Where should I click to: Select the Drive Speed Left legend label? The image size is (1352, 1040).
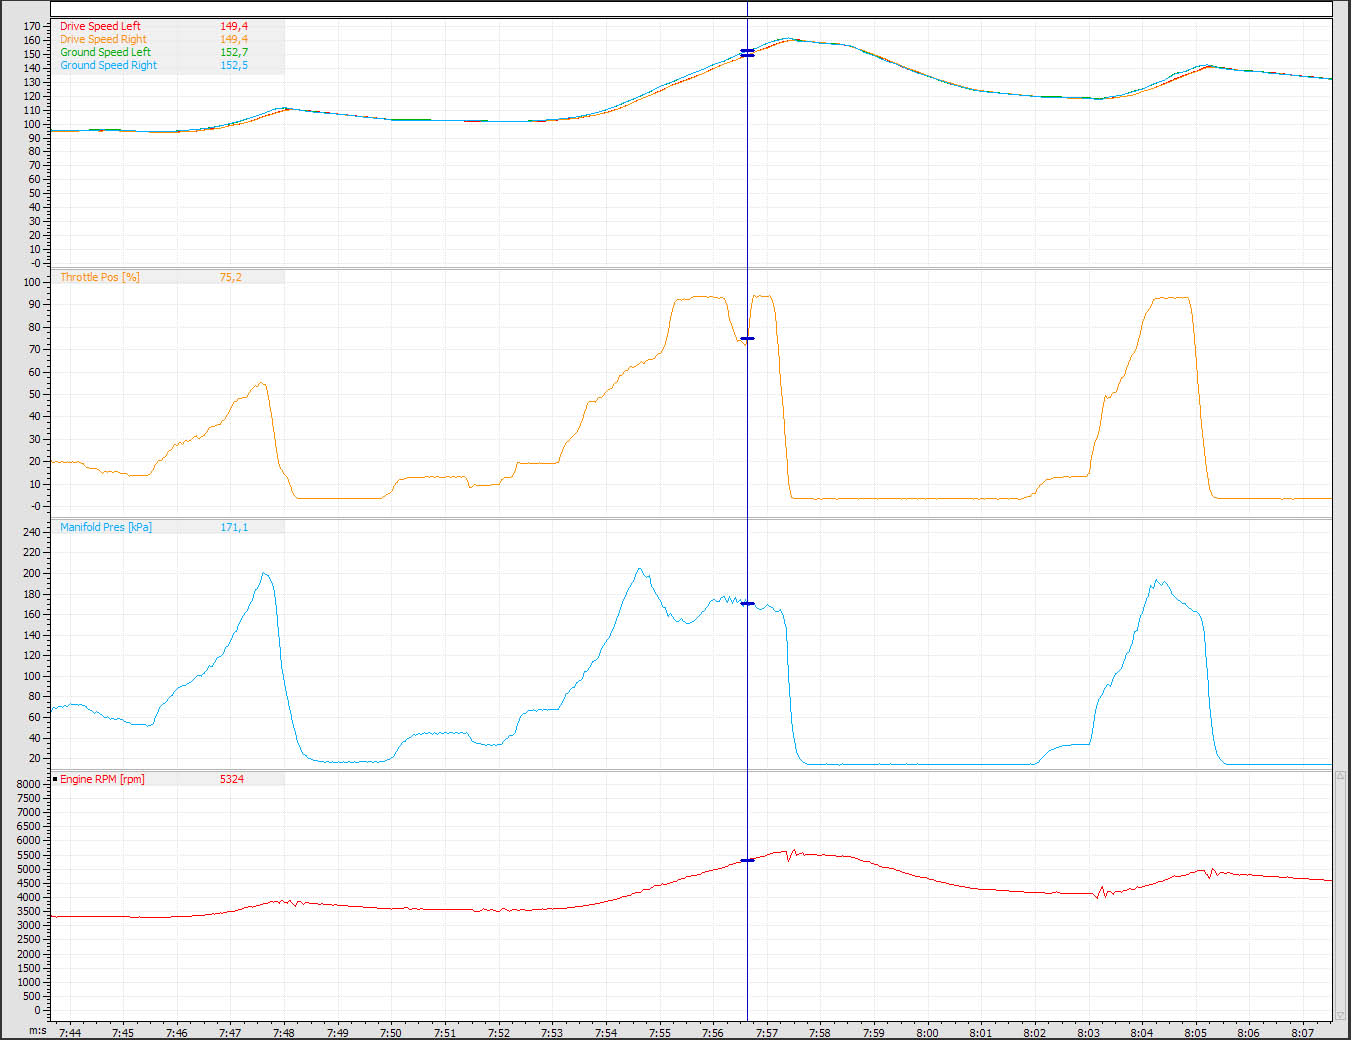[x=100, y=26]
